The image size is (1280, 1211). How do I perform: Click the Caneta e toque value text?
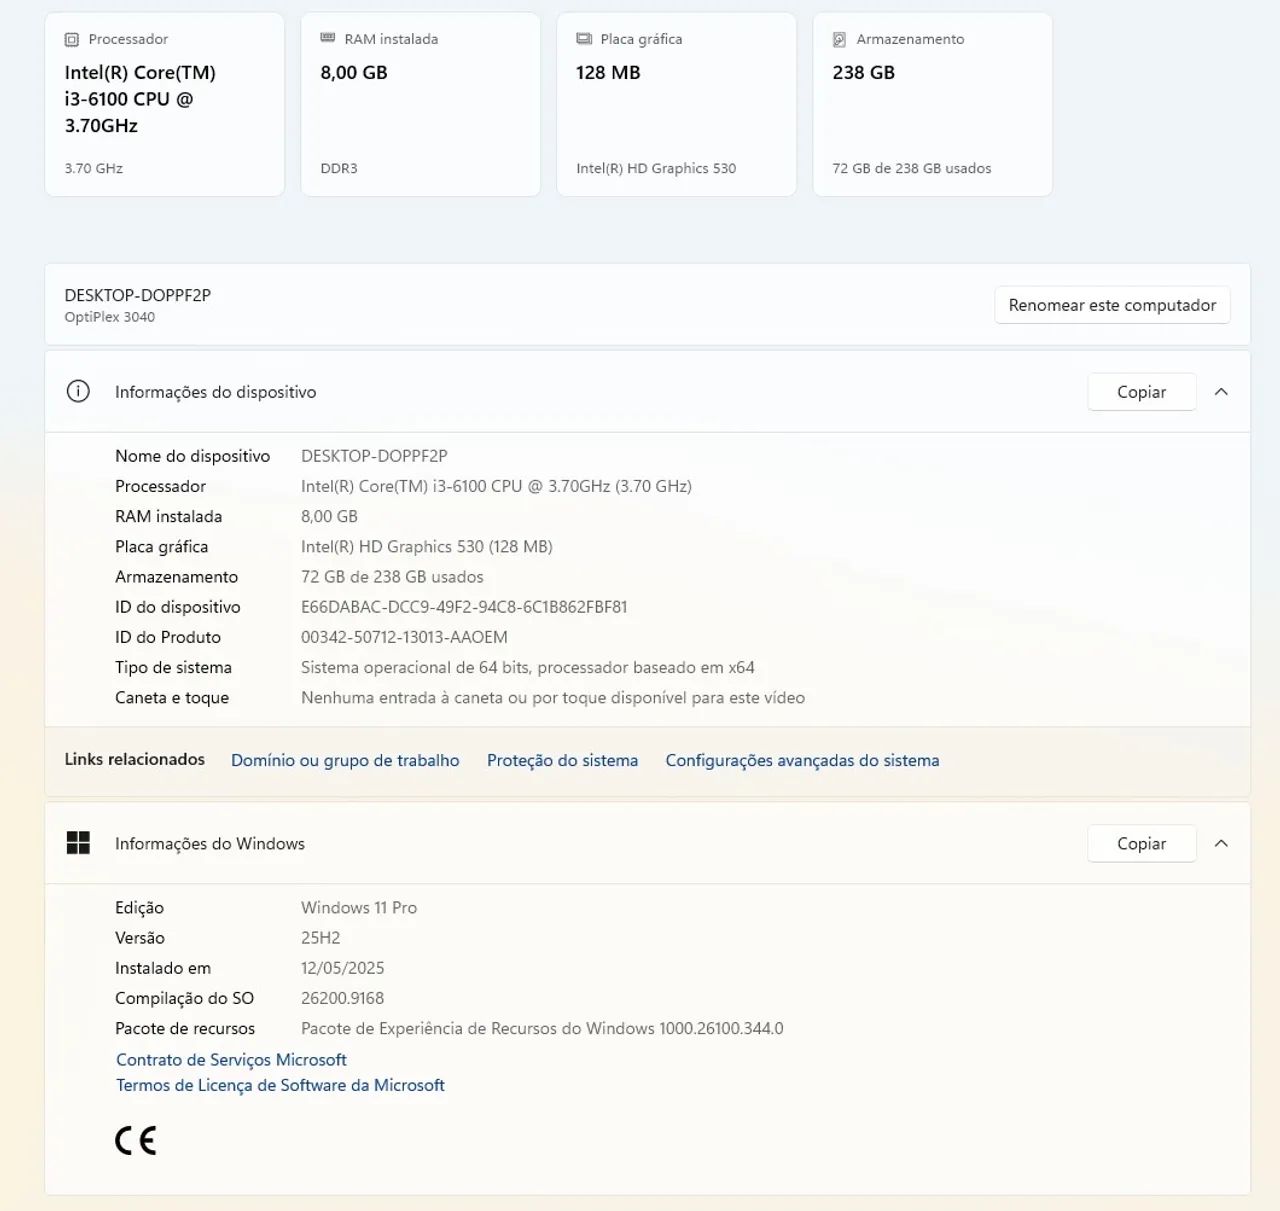(x=553, y=698)
